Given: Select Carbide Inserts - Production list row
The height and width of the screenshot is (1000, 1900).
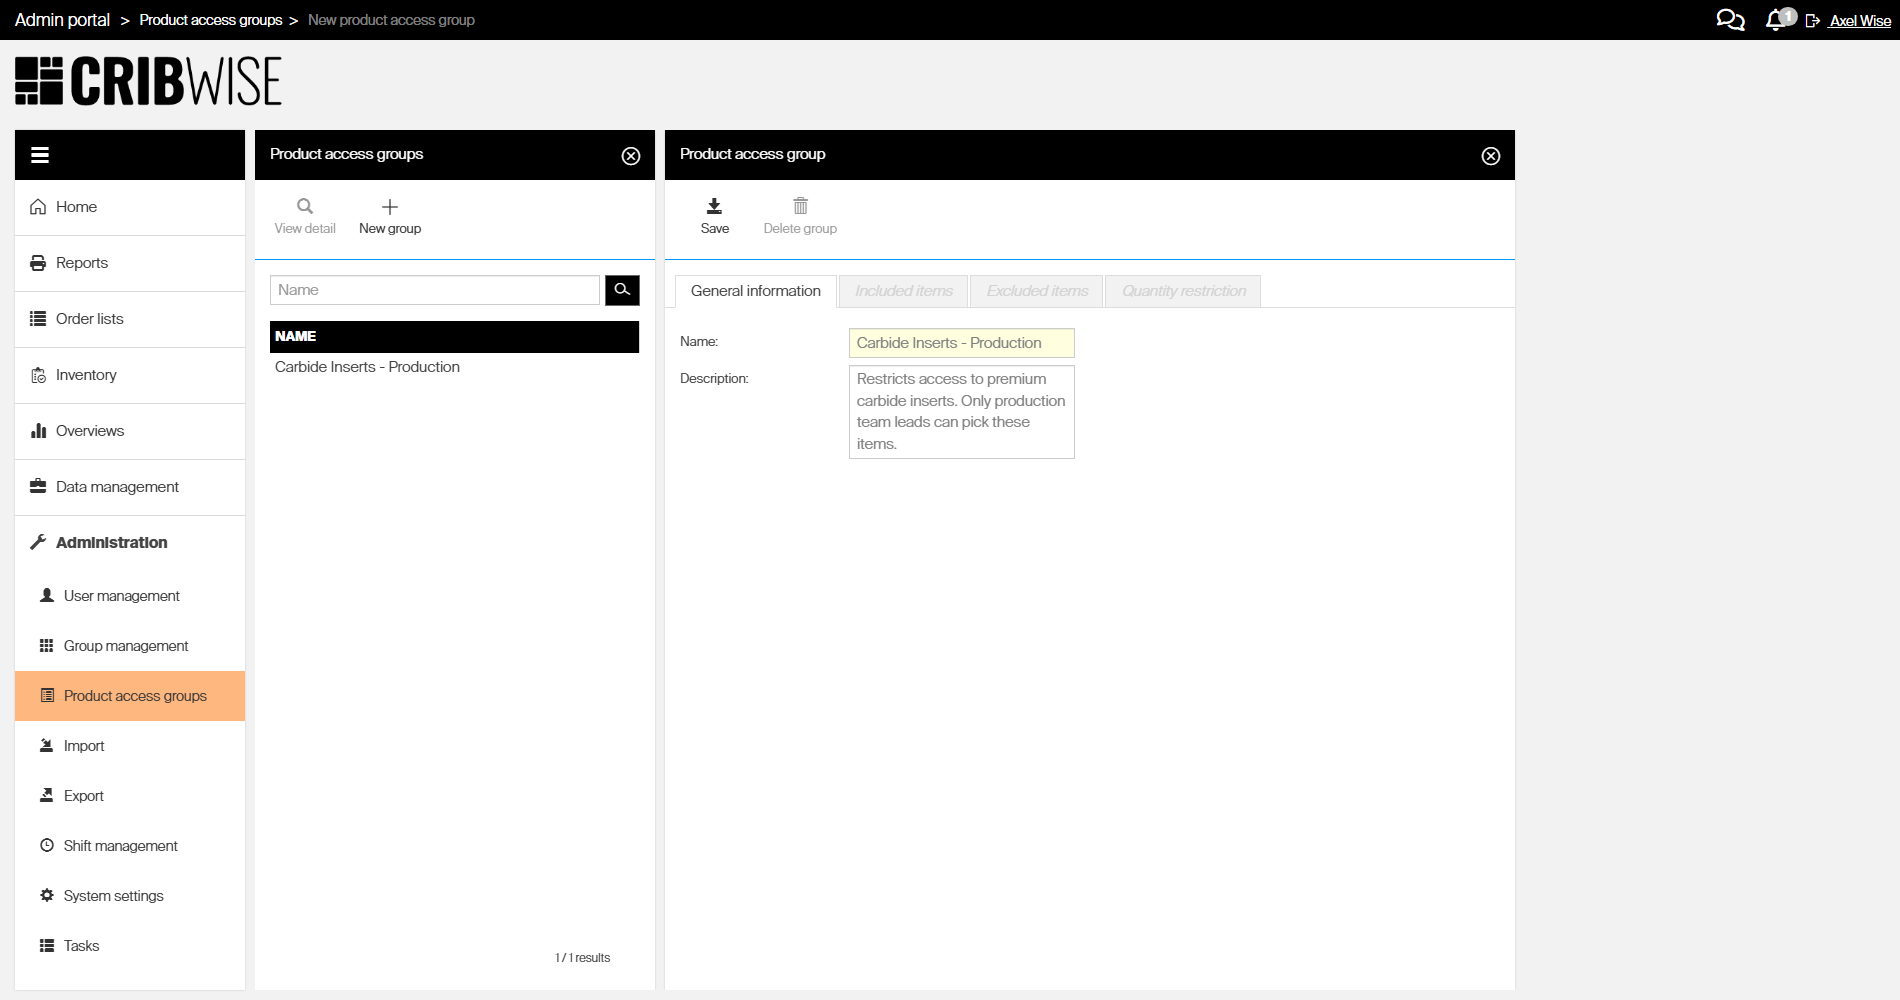Looking at the screenshot, I should pos(367,367).
